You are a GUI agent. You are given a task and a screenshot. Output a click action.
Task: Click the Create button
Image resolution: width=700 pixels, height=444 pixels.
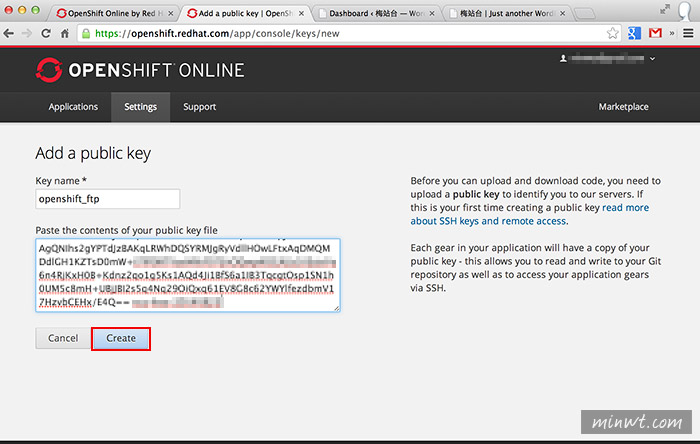point(121,338)
